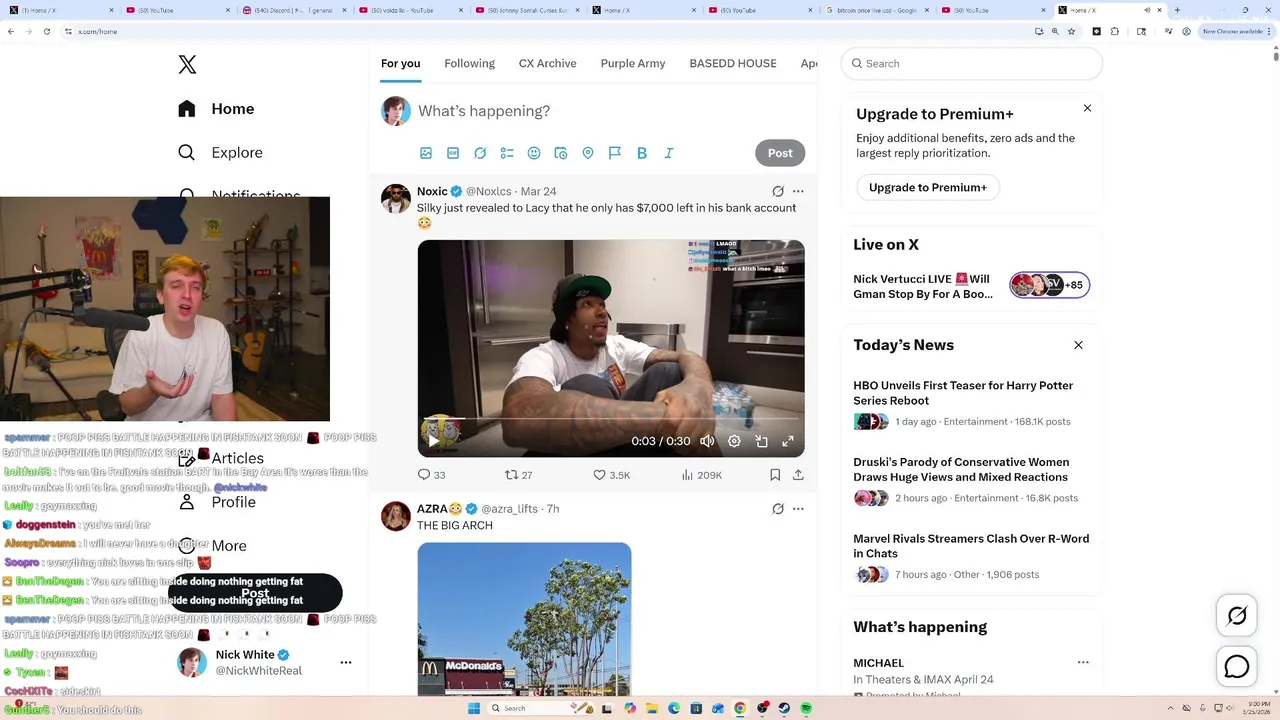Add a poll to the post
1280x720 pixels.
click(x=507, y=153)
